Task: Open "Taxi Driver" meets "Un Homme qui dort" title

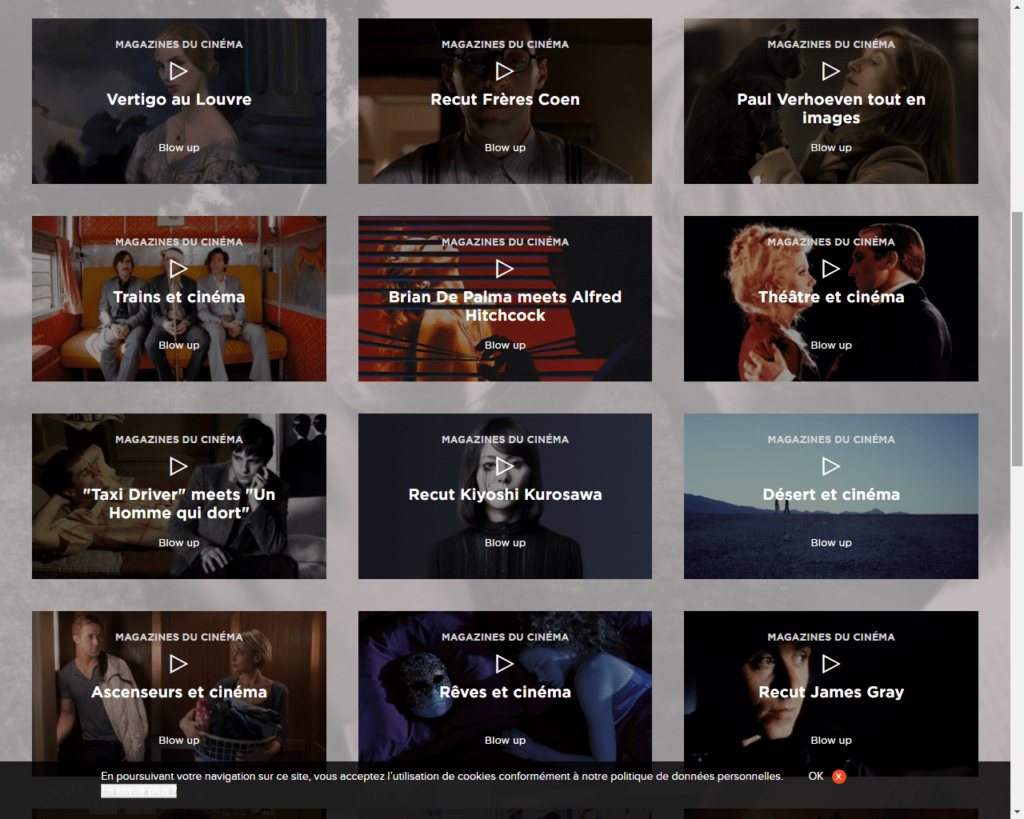Action: (179, 504)
